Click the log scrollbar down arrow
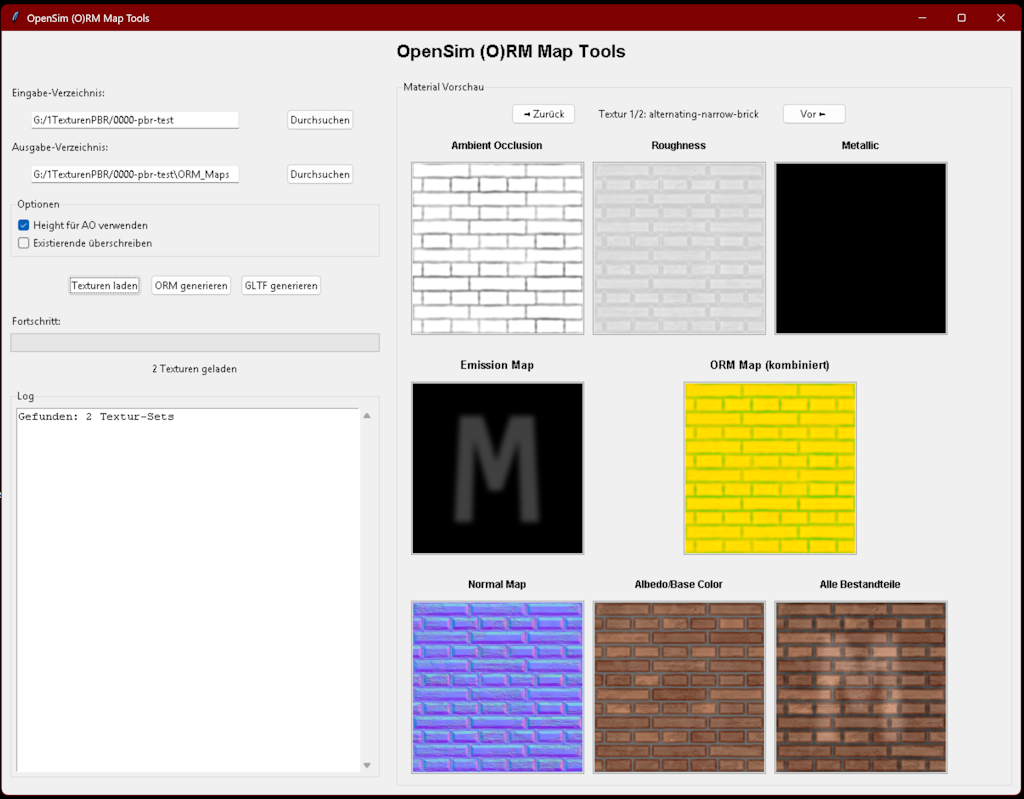 pos(367,765)
